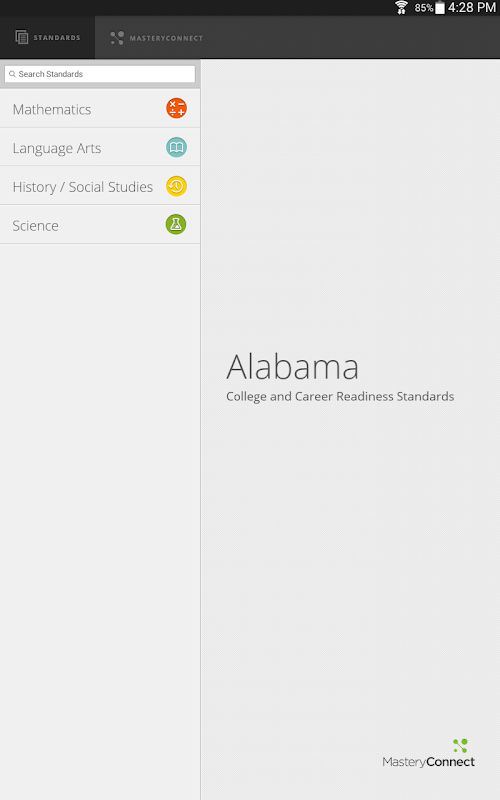This screenshot has height=800, width=500.
Task: Click the Standards pages icon in header
Action: [x=21, y=37]
